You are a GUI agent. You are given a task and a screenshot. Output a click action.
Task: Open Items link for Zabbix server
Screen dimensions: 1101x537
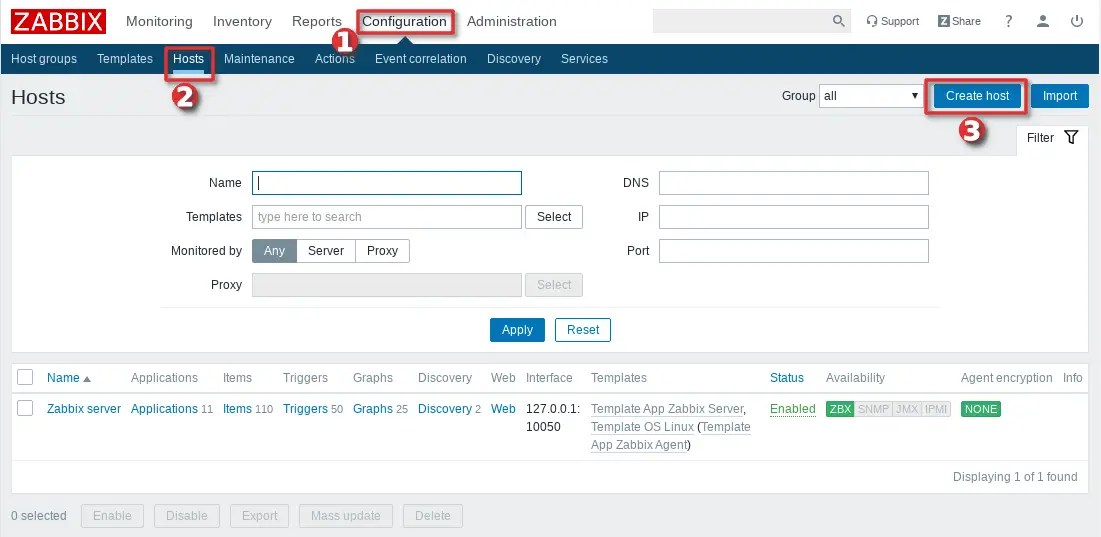pyautogui.click(x=237, y=409)
